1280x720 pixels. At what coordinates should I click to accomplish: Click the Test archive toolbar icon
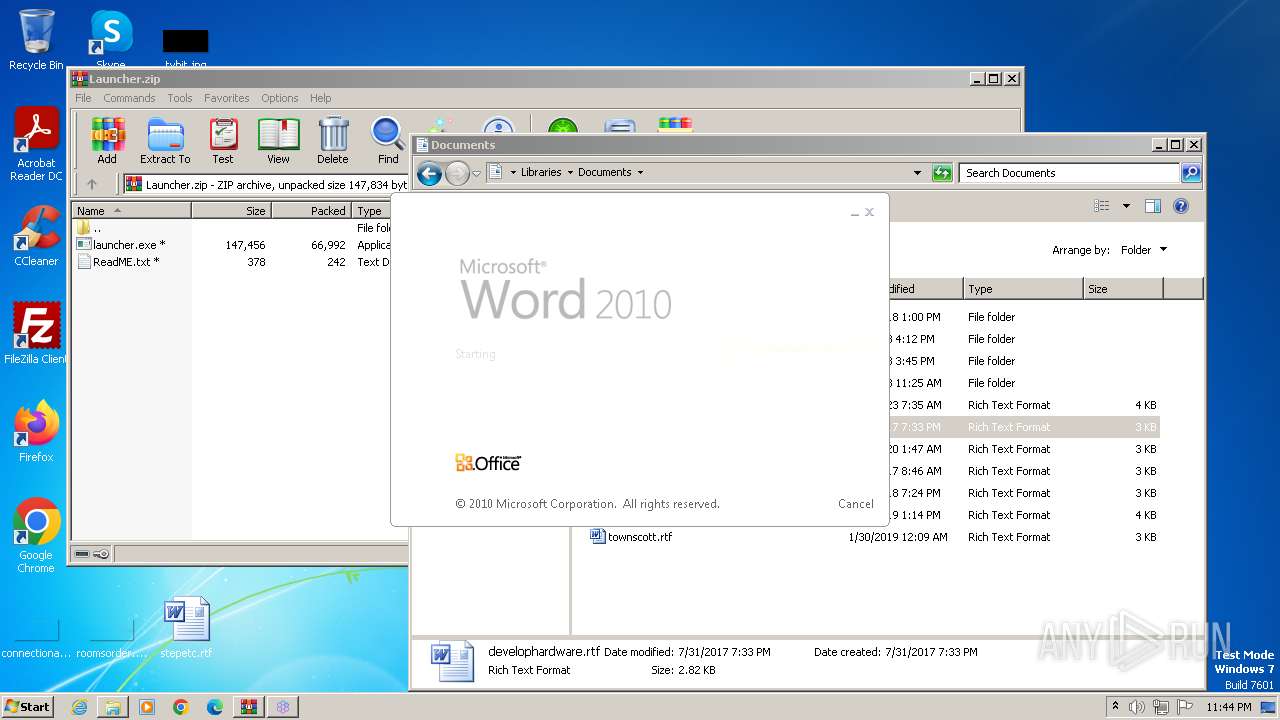(x=223, y=140)
